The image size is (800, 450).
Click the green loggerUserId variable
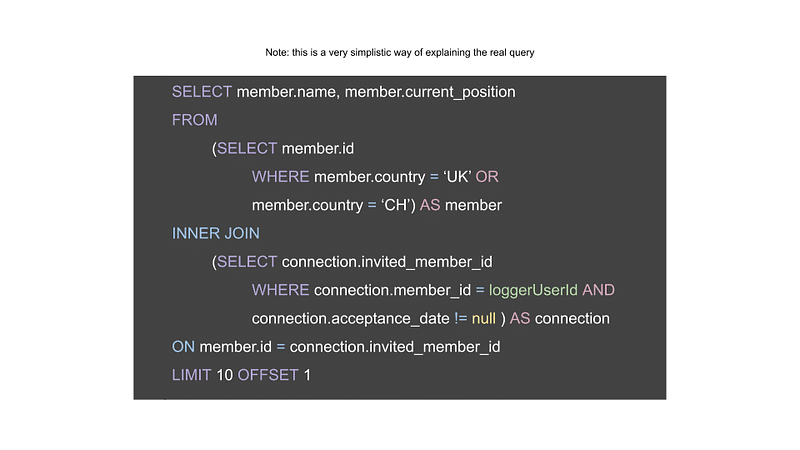point(533,290)
